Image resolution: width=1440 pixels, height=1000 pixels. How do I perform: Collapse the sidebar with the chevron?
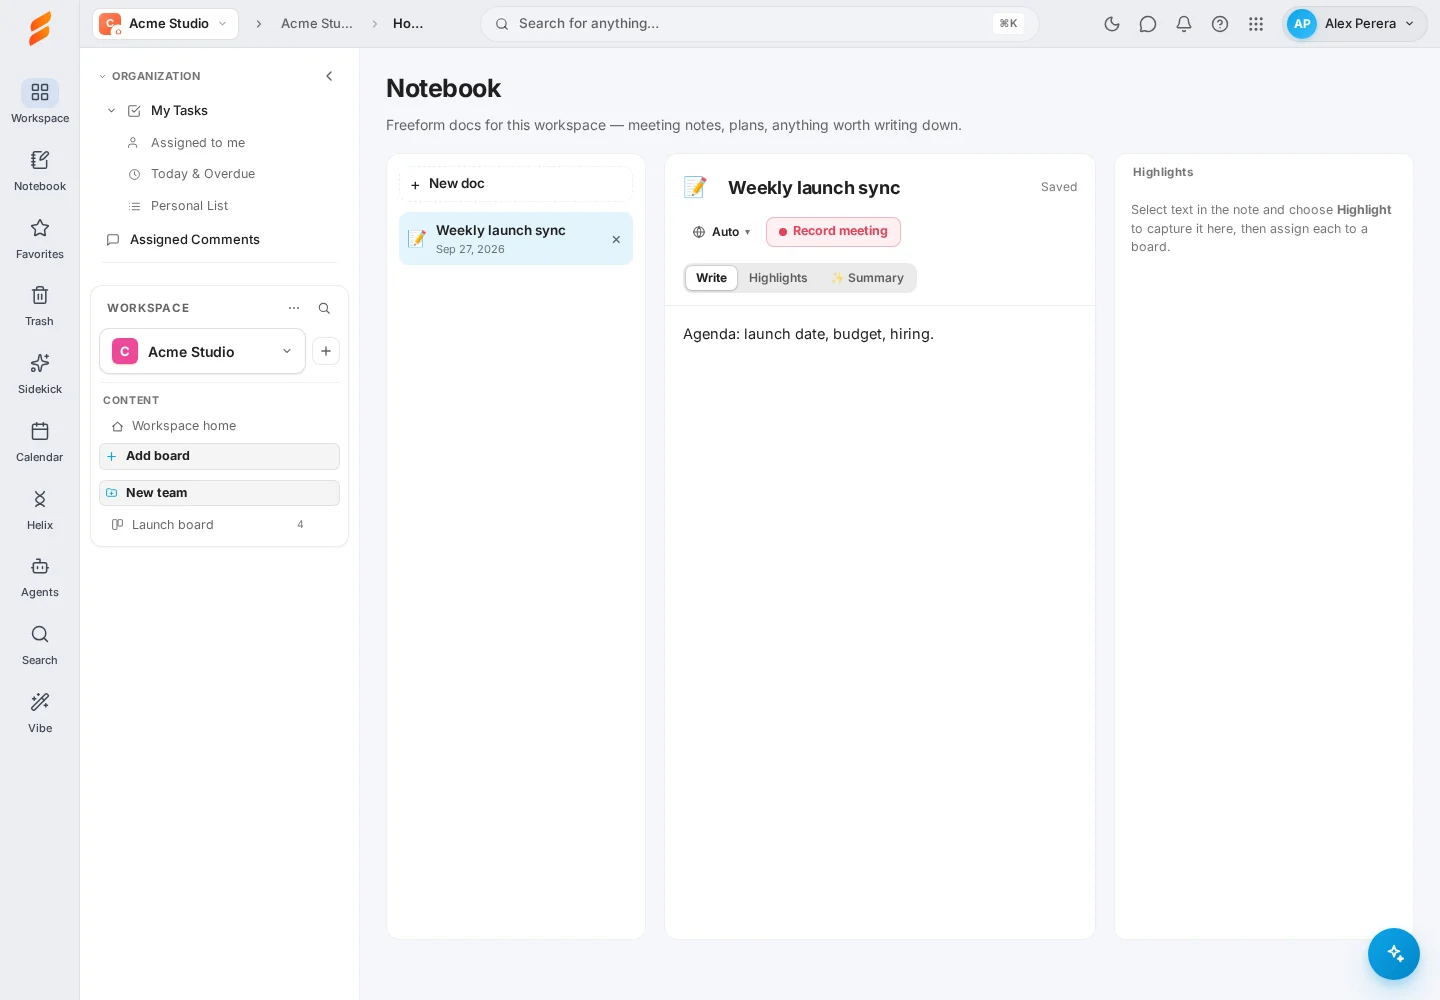tap(329, 76)
